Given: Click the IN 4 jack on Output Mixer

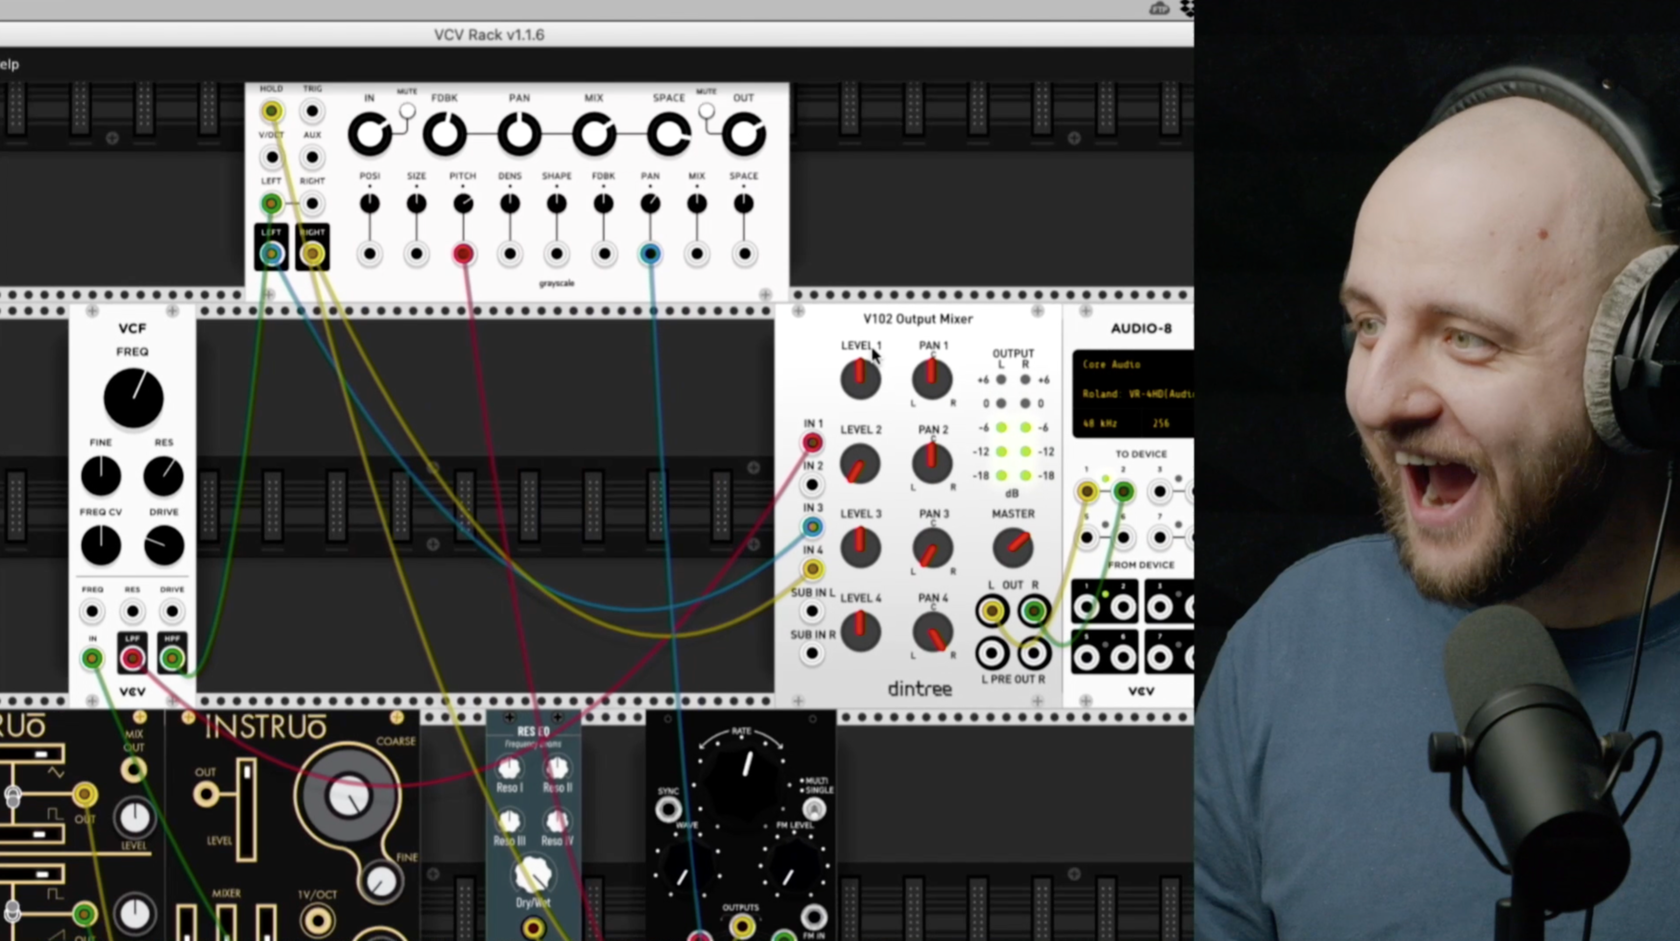Looking at the screenshot, I should point(812,569).
